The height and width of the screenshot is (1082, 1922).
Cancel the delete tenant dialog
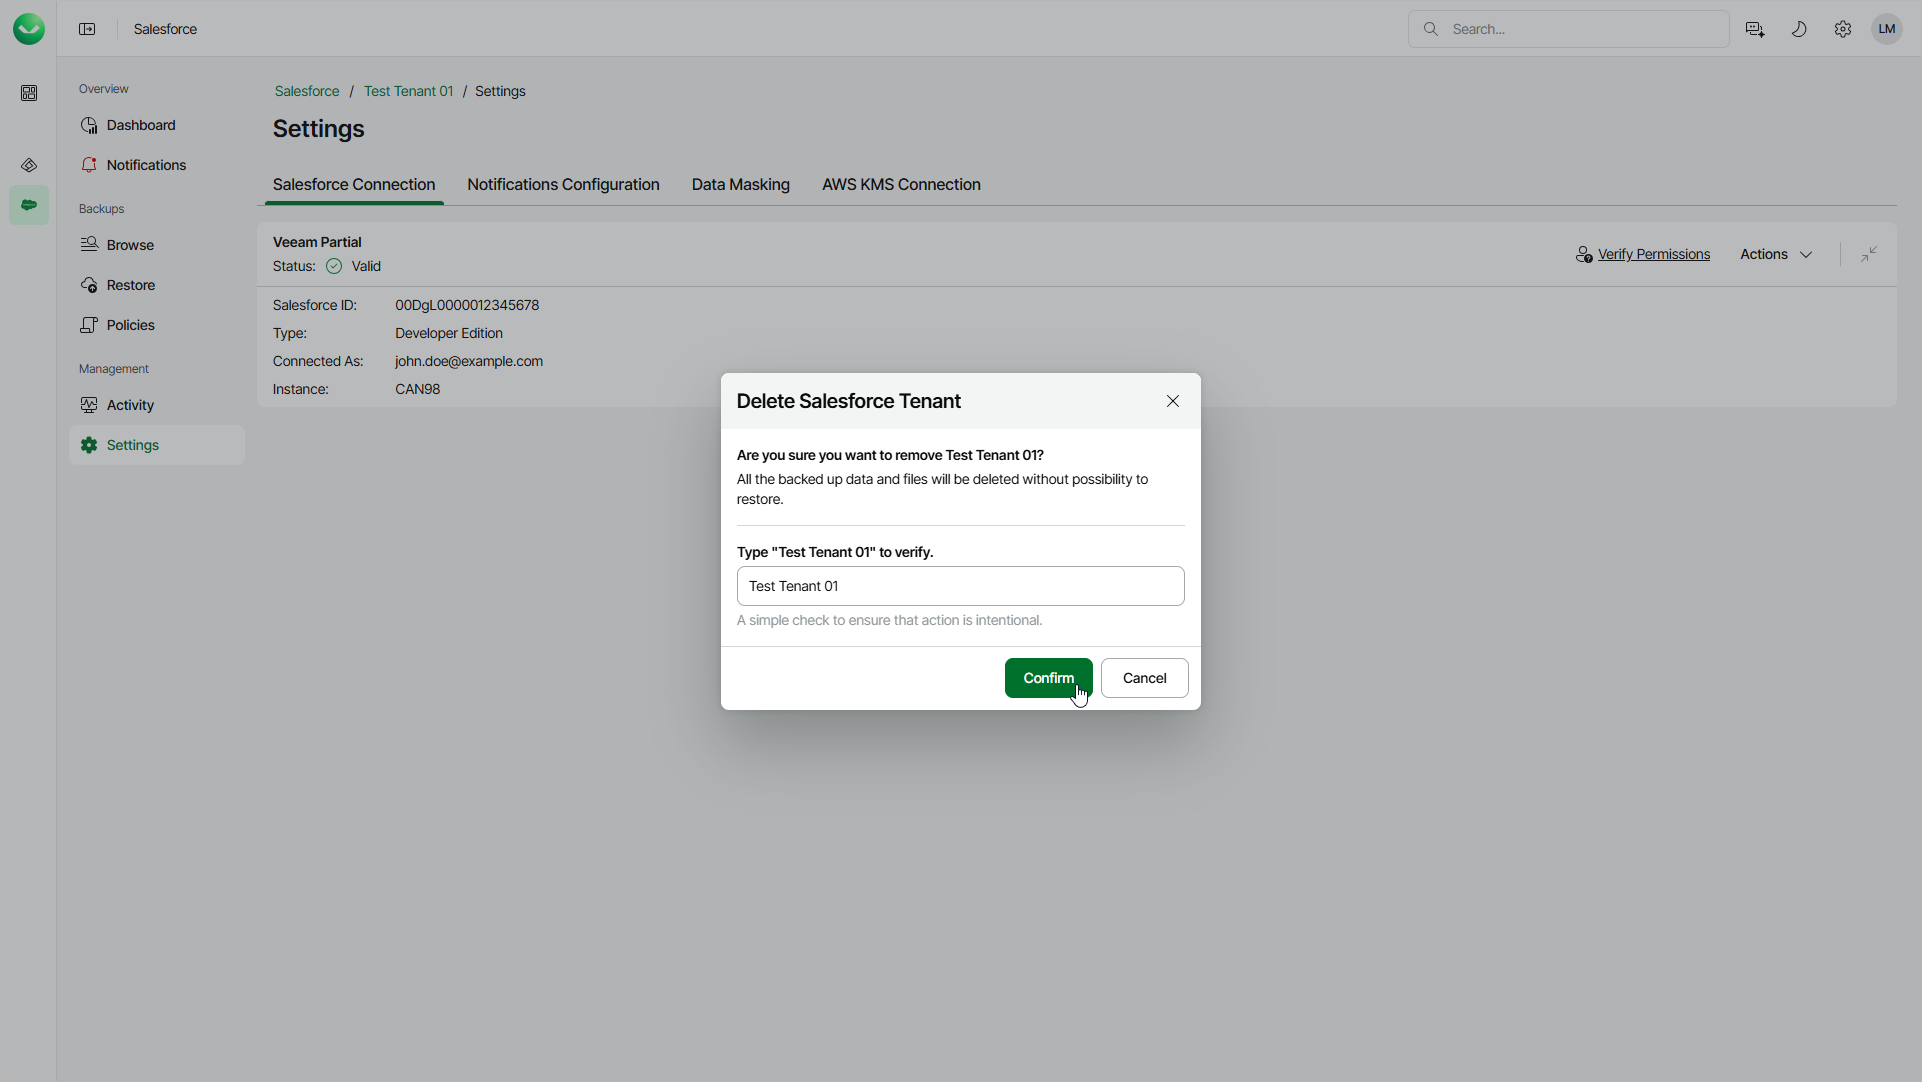[x=1144, y=678]
